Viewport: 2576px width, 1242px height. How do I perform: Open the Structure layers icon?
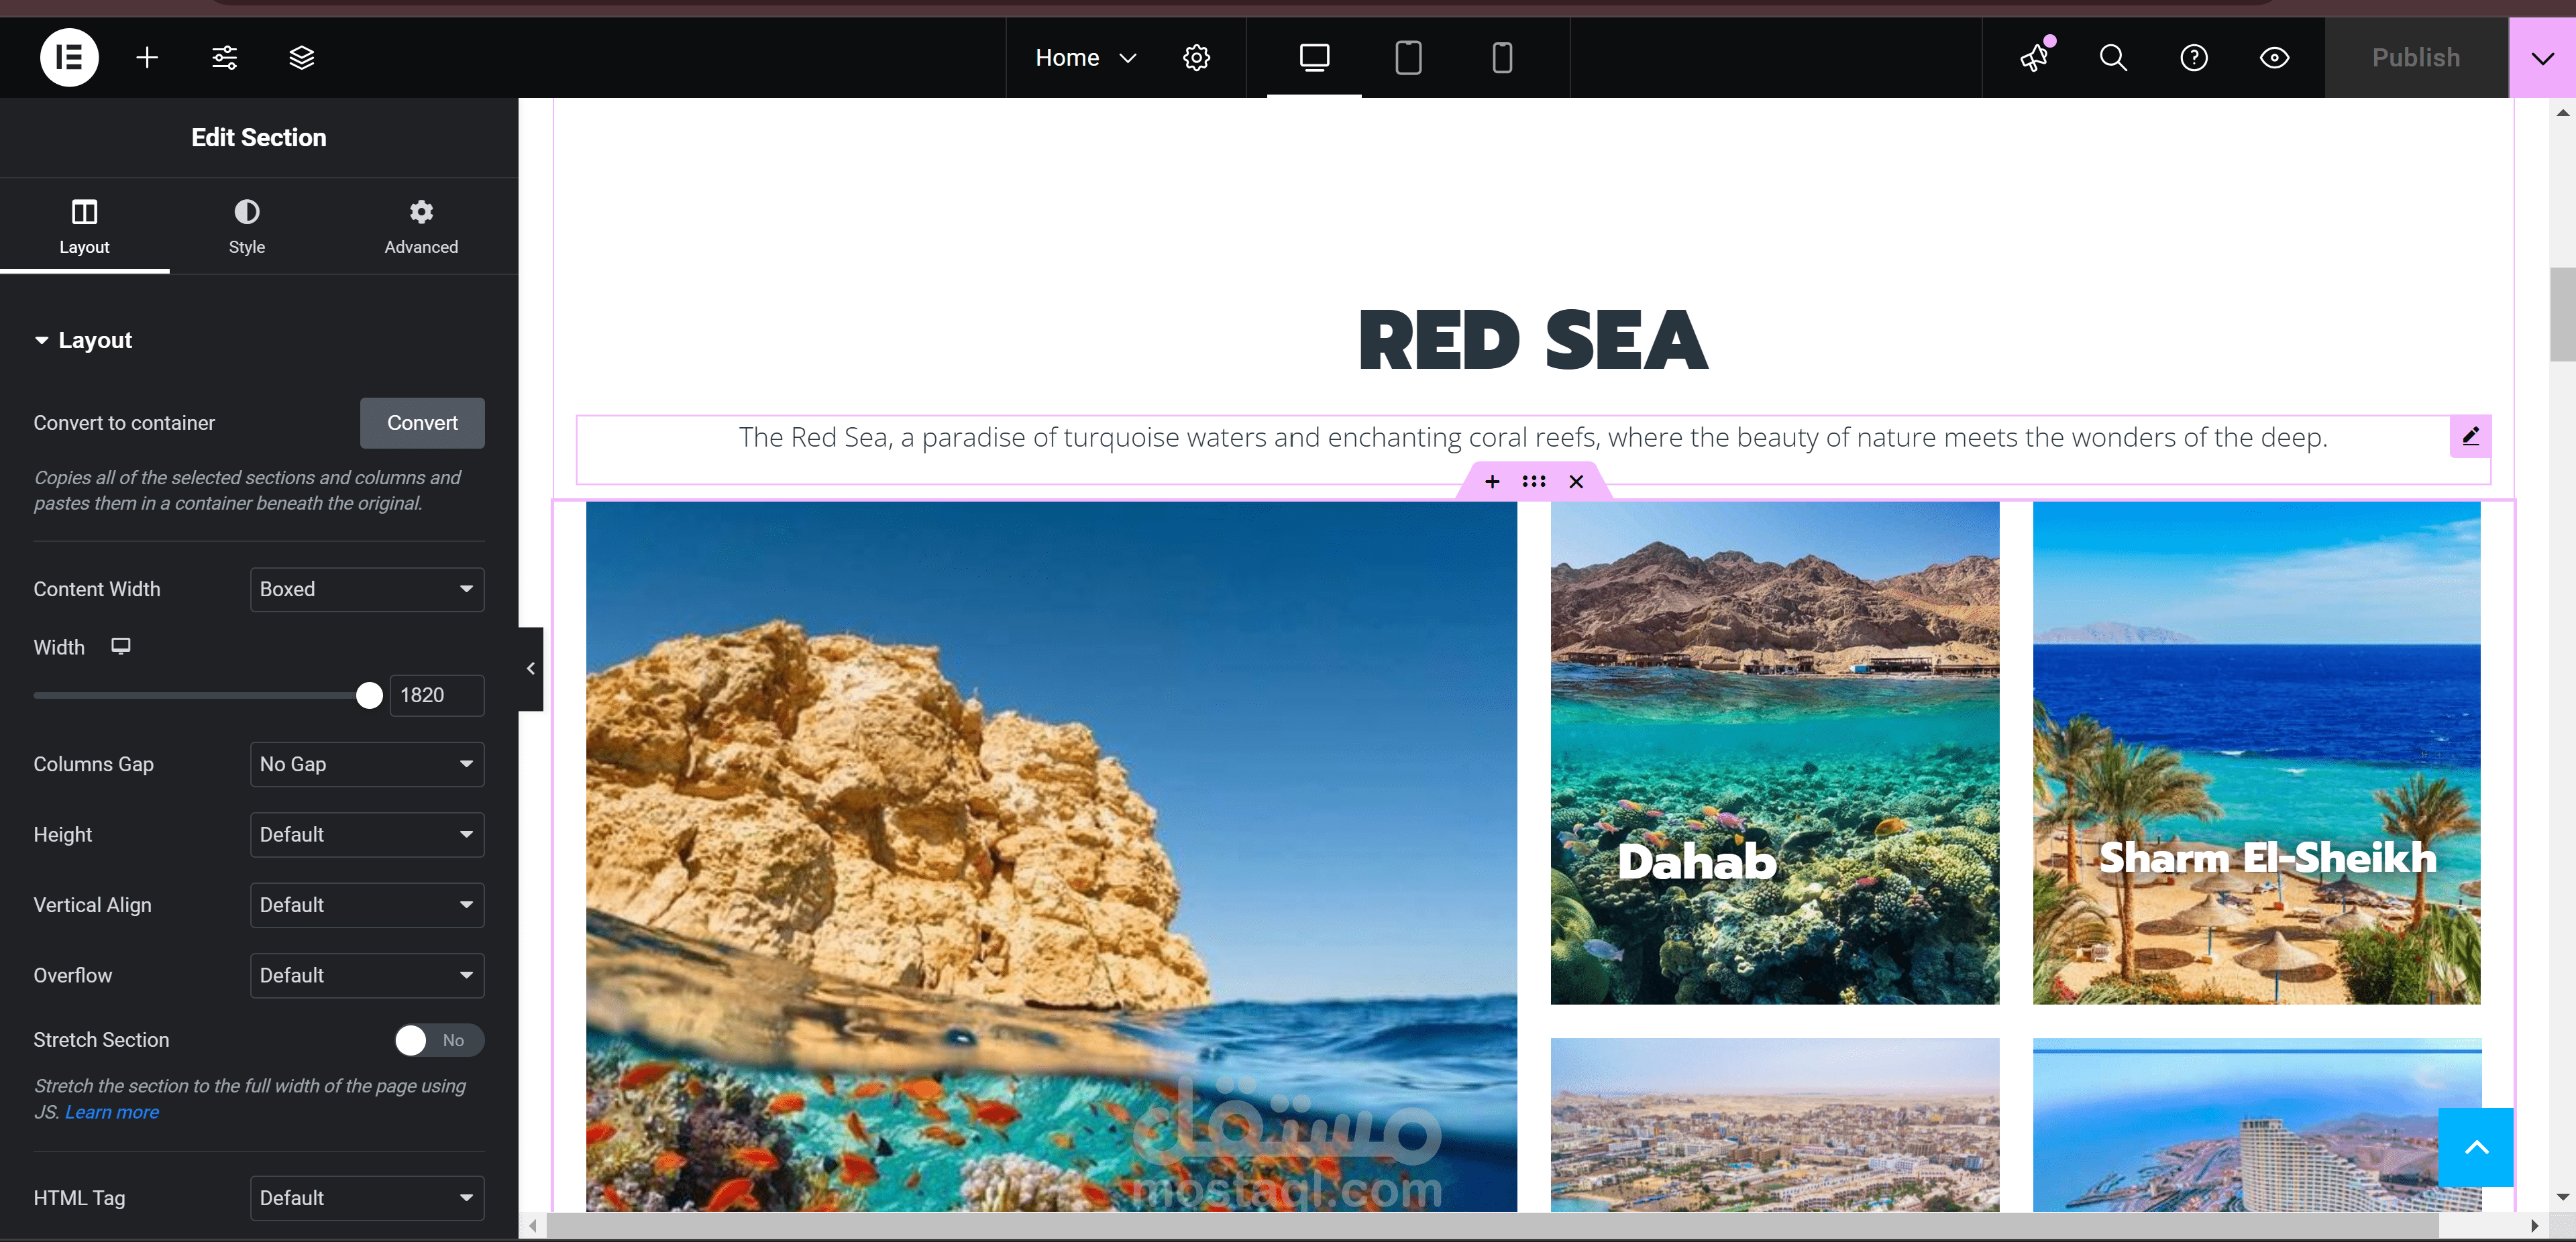point(302,58)
